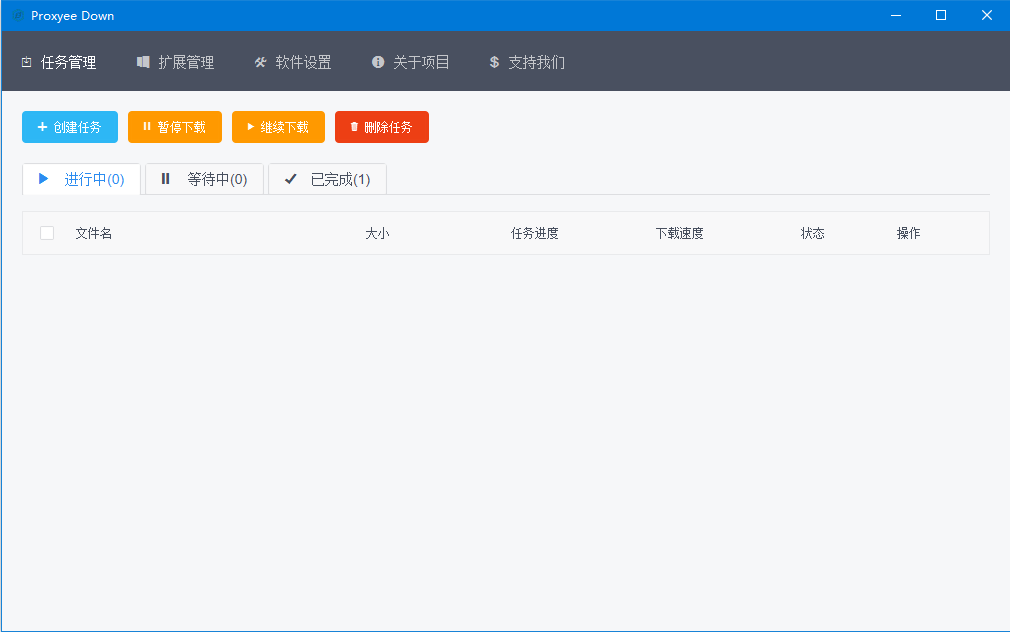
Task: Click the 任务进度 column header
Action: tap(534, 233)
